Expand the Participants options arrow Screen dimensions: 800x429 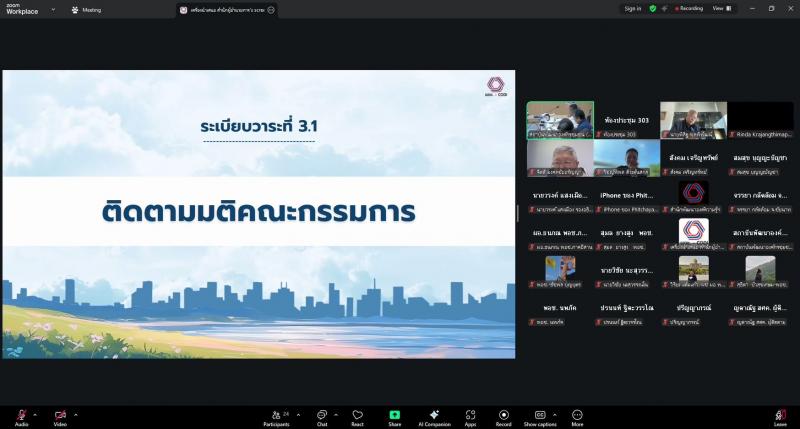pos(298,415)
